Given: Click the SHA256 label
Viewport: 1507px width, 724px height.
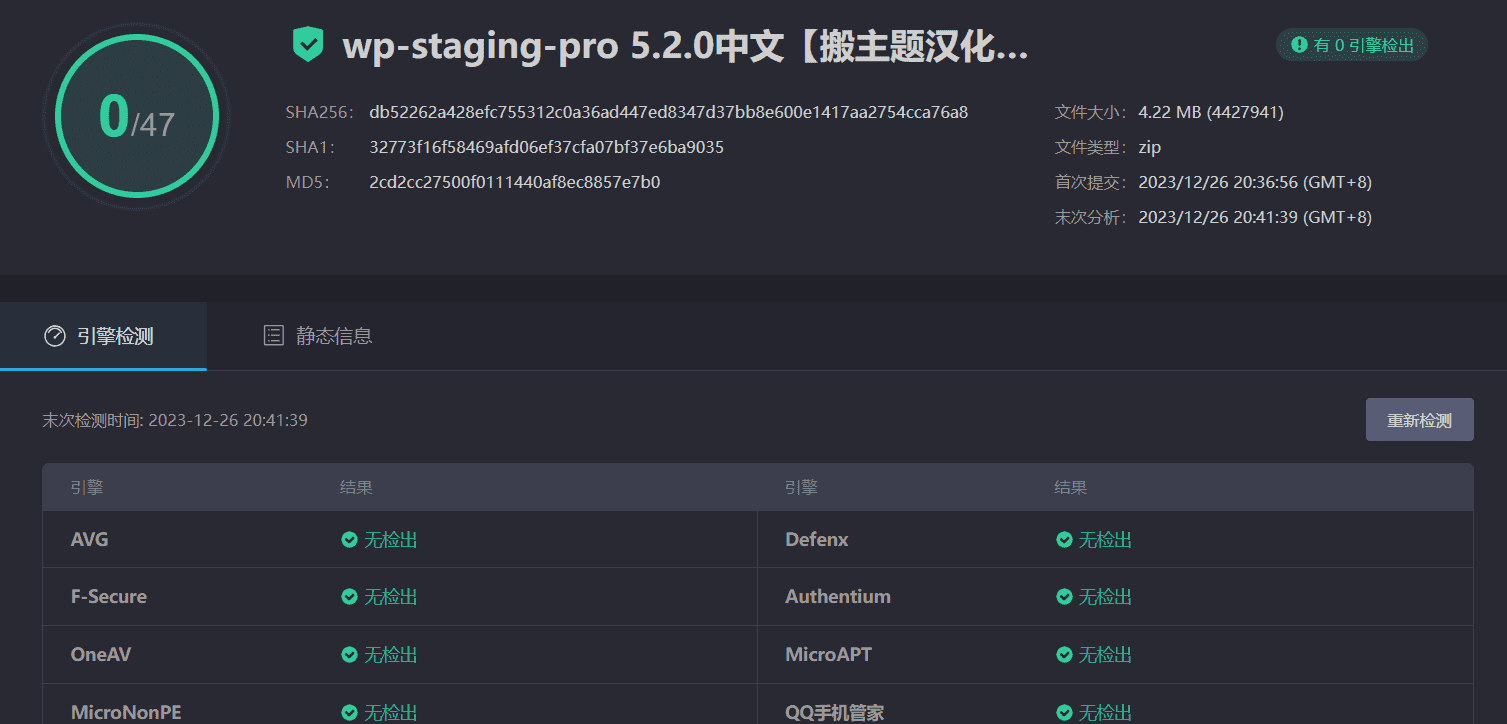Looking at the screenshot, I should coord(319,112).
